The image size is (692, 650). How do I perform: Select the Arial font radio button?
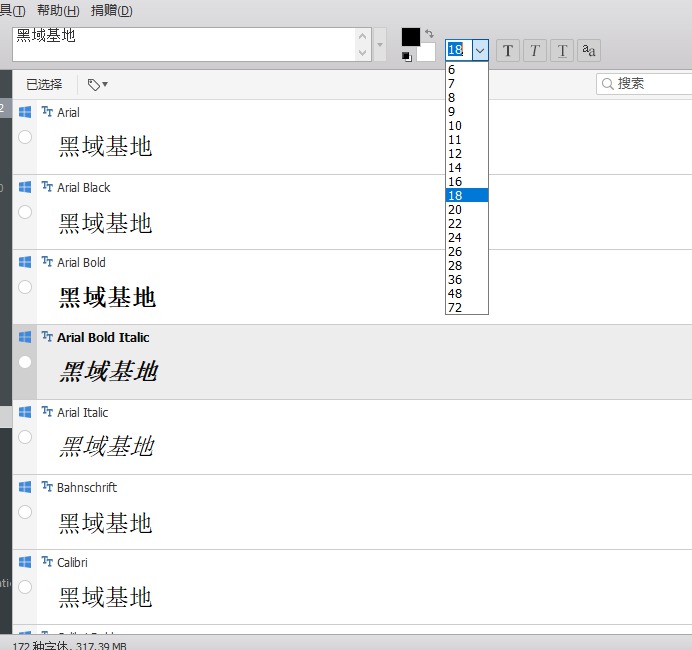pyautogui.click(x=25, y=137)
